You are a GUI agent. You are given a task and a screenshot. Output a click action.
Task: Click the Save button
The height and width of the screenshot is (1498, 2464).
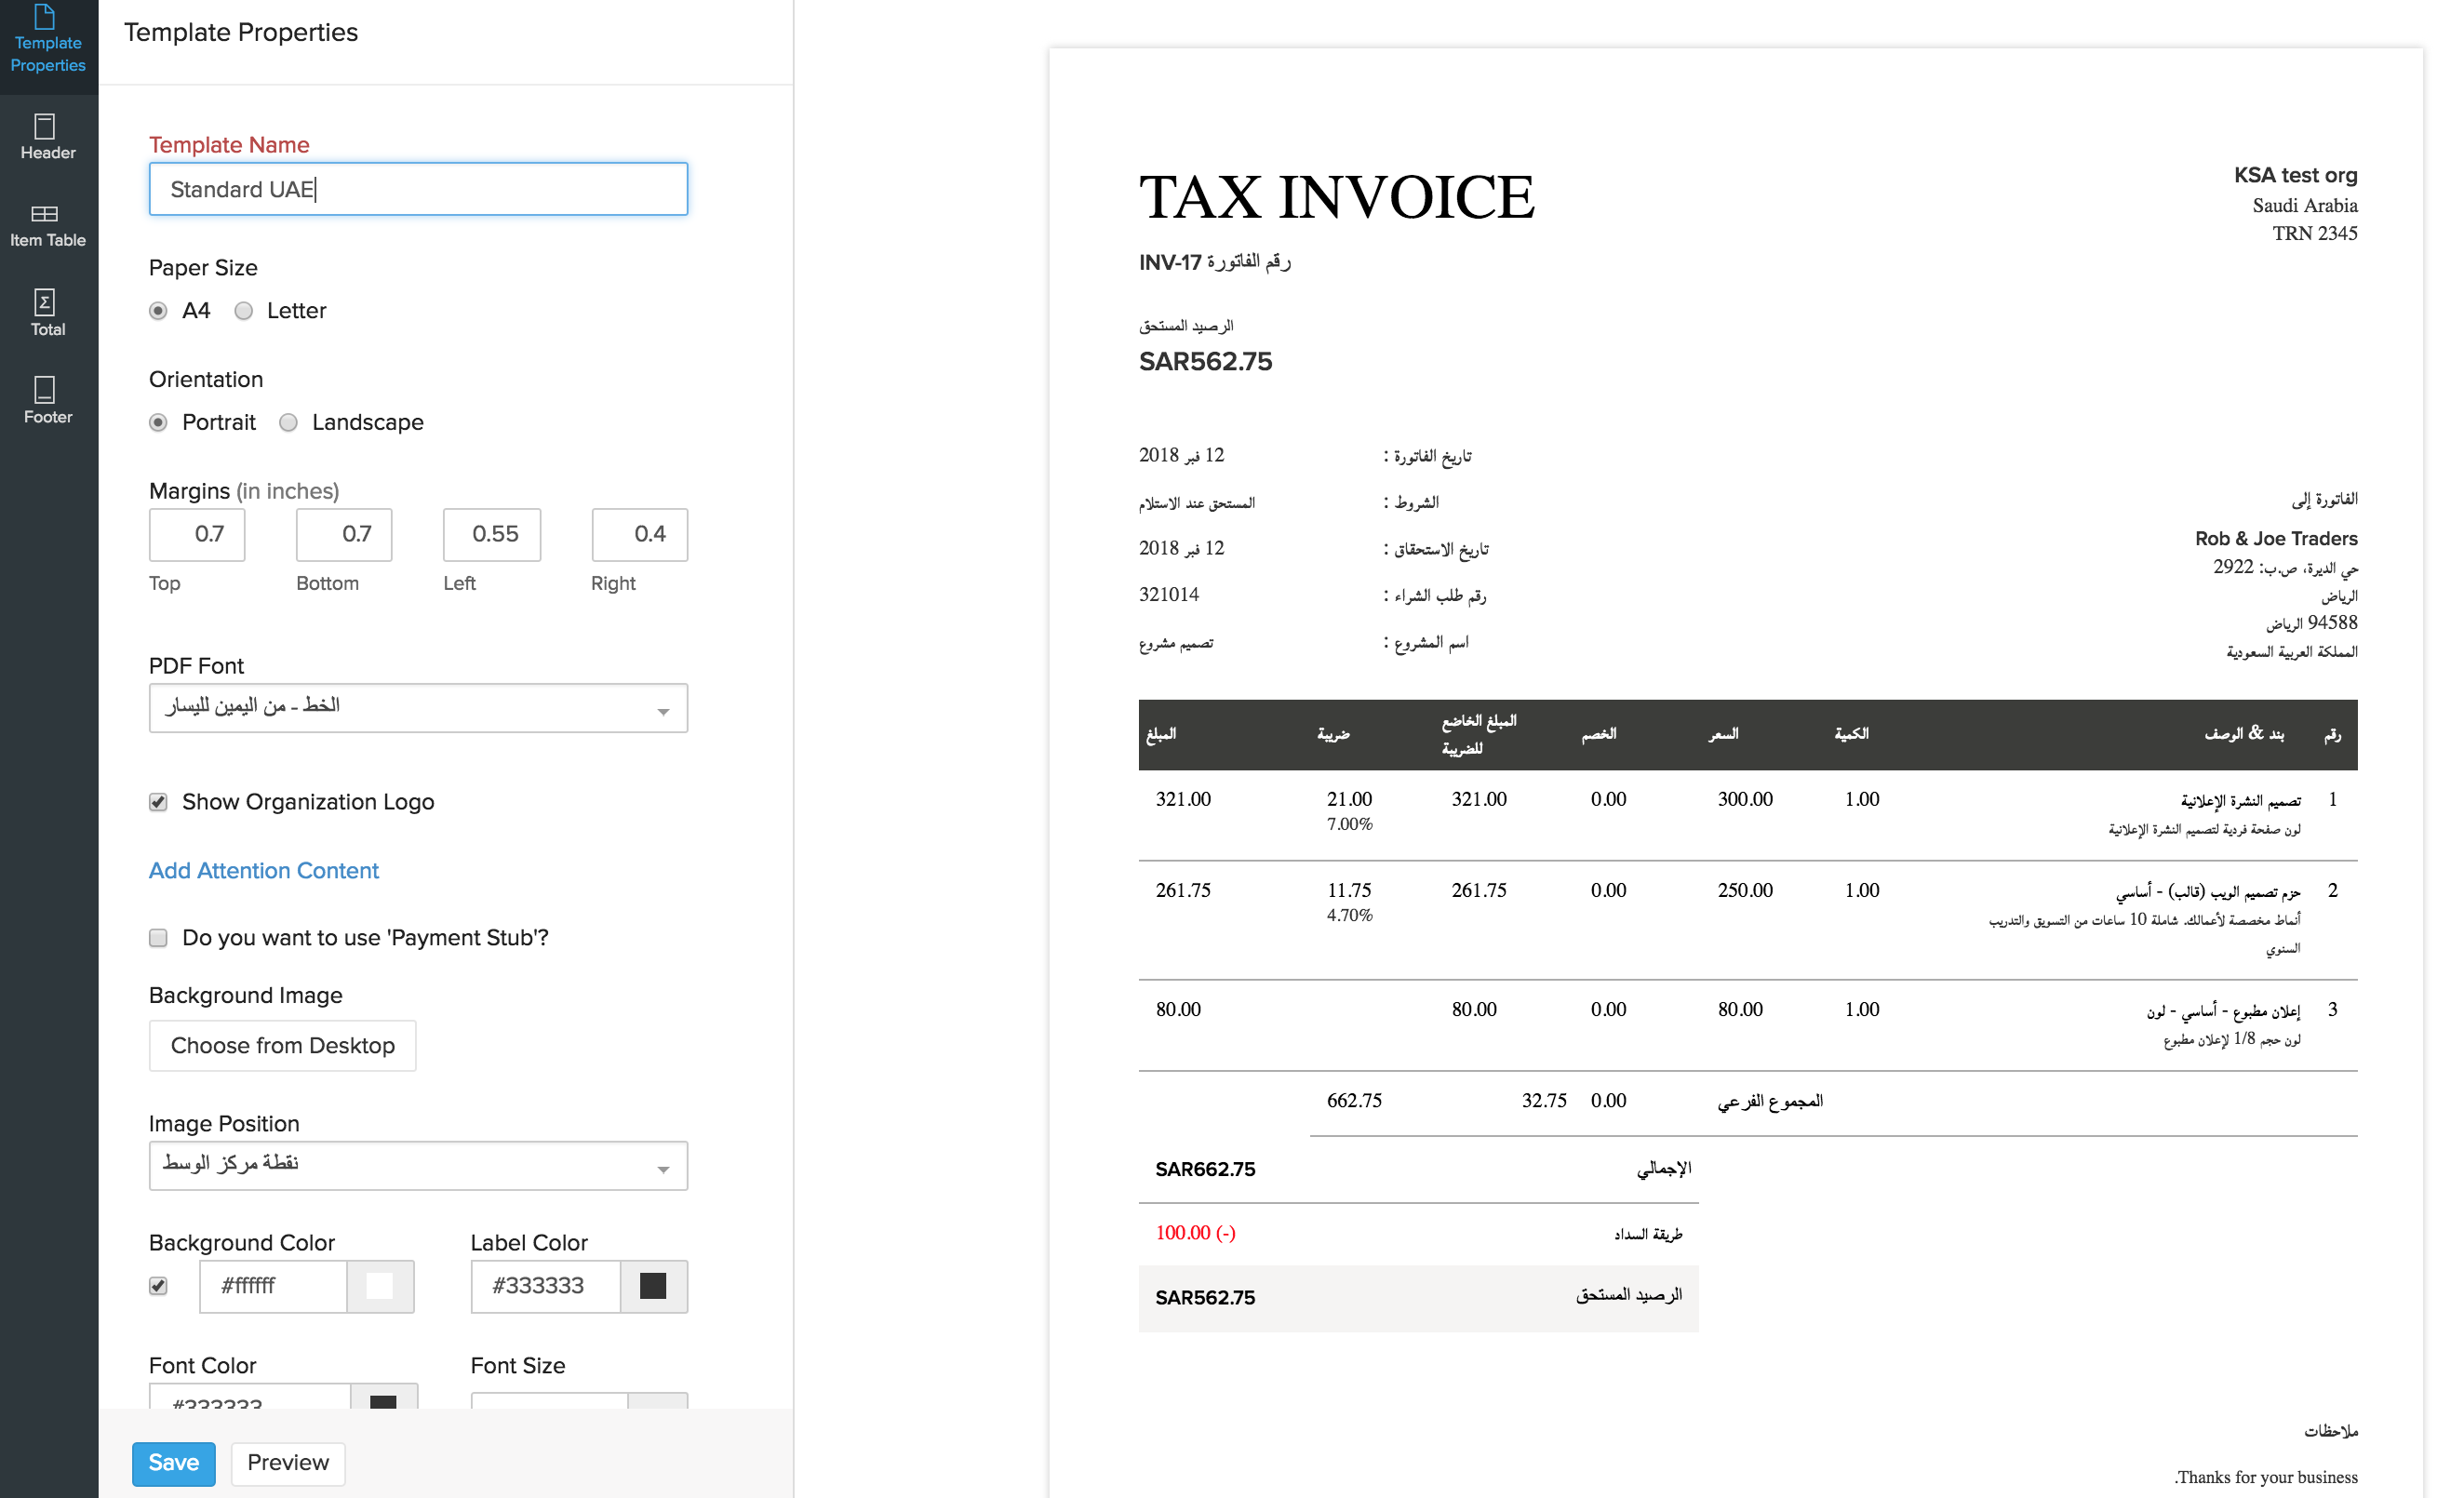pos(173,1463)
